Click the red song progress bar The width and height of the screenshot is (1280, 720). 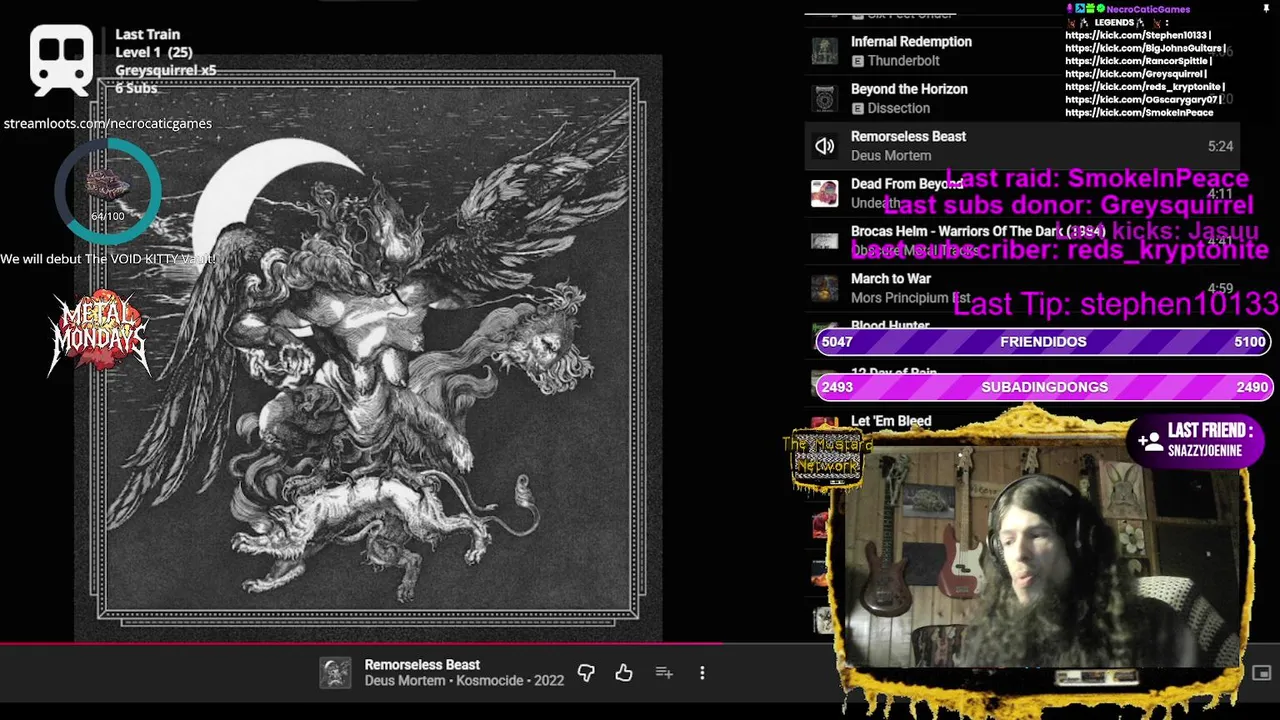click(x=360, y=644)
